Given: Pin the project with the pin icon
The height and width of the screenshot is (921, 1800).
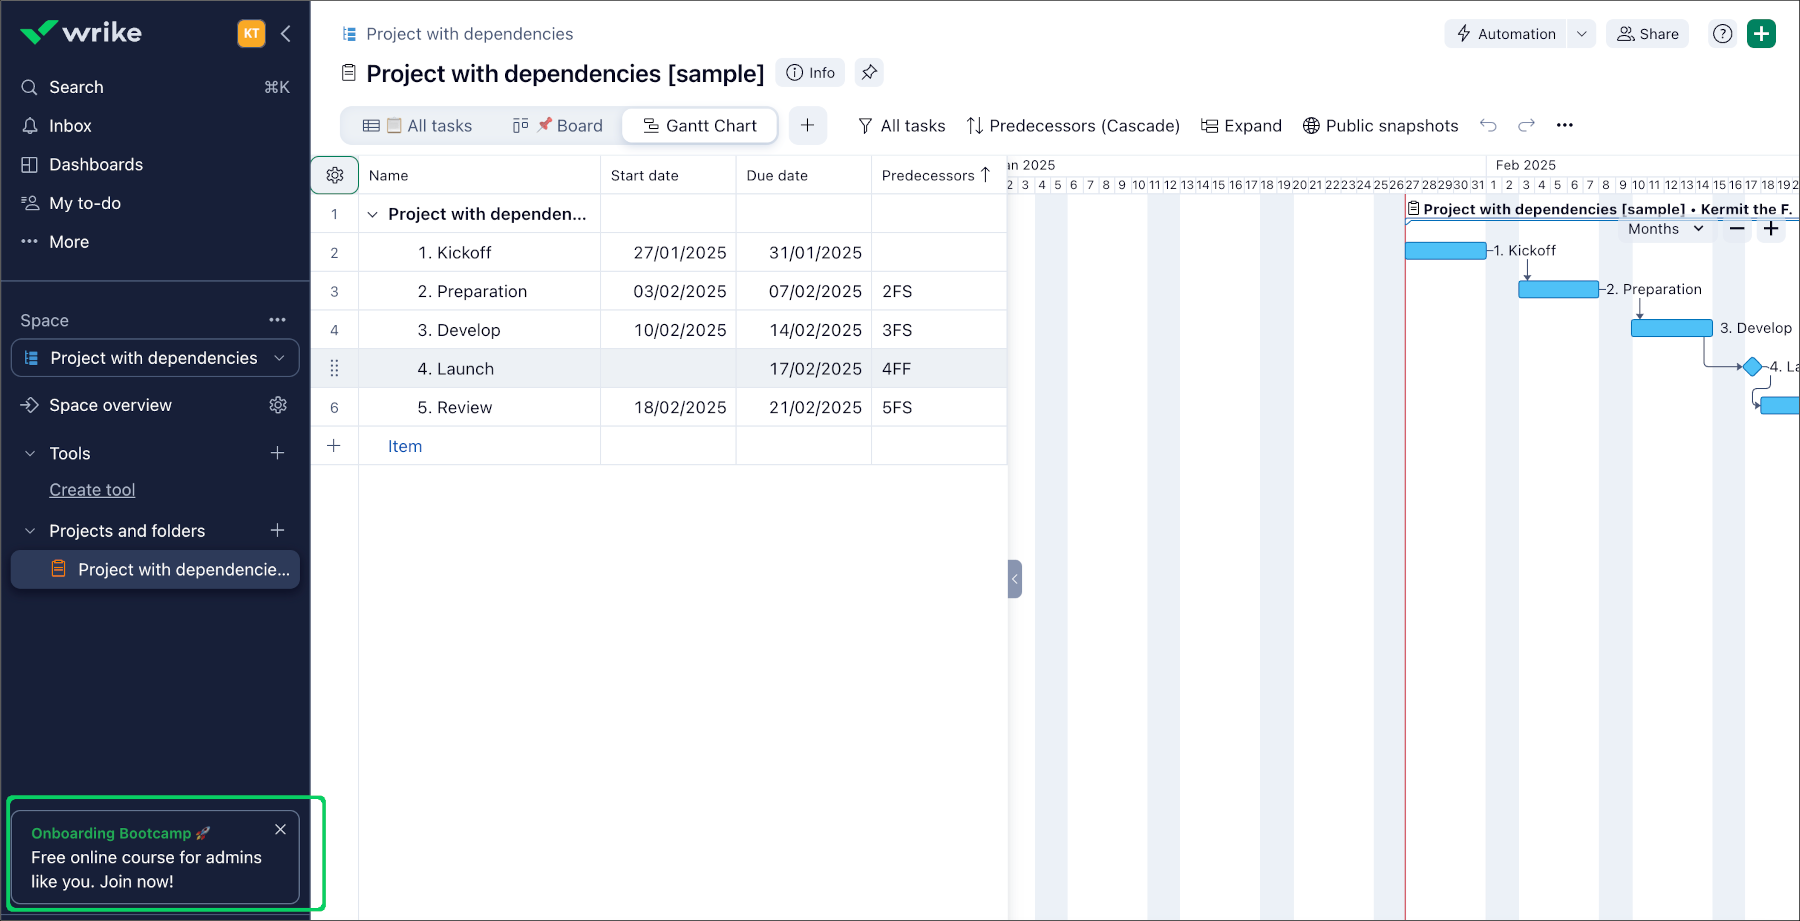Looking at the screenshot, I should pos(869,73).
